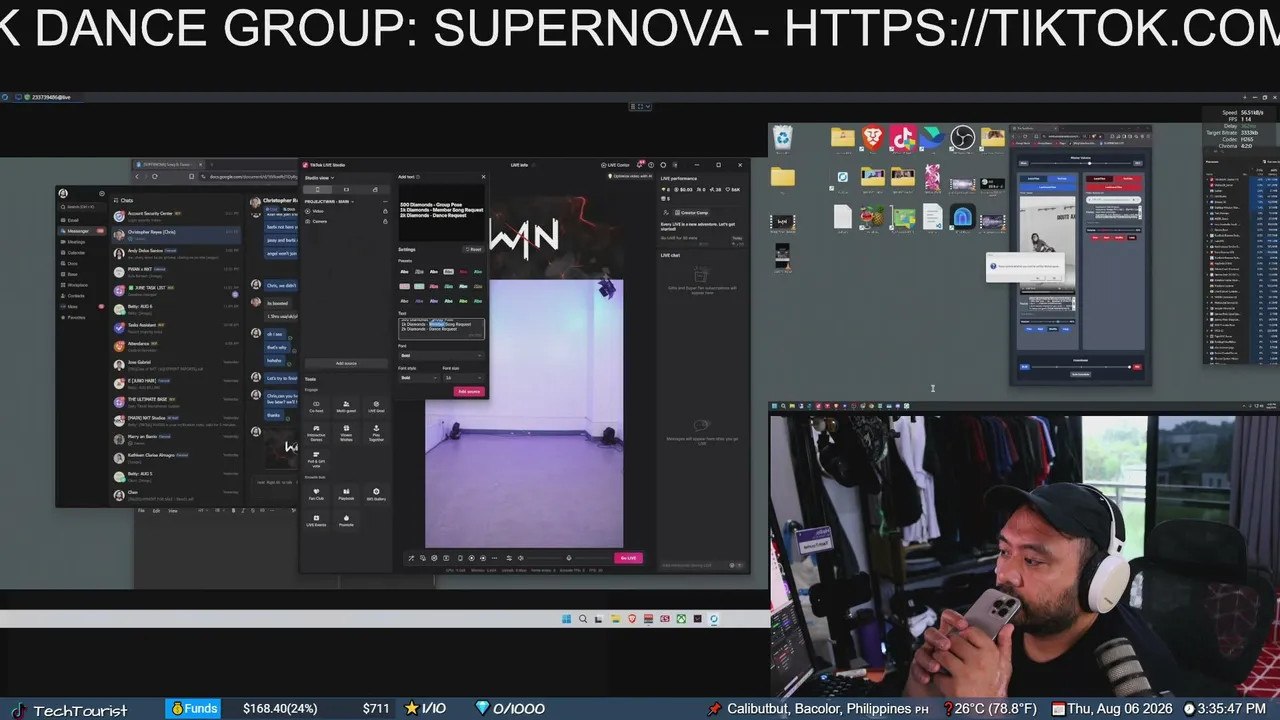Open LIVE Events tool
Viewport: 1280px width, 720px height.
pyautogui.click(x=316, y=520)
